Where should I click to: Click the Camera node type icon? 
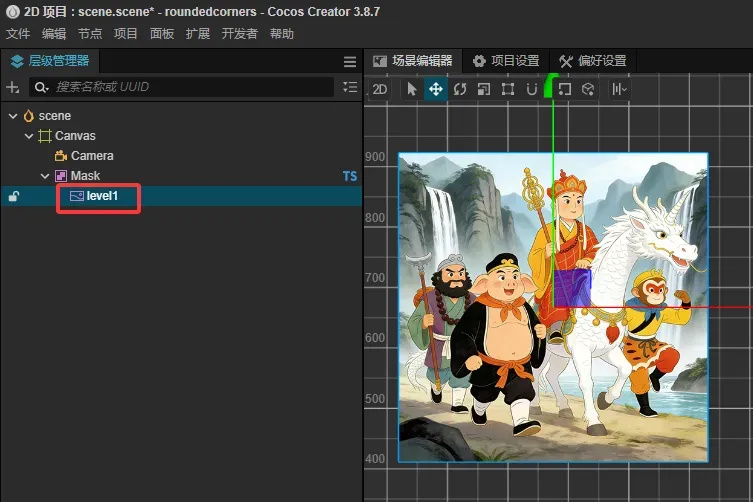coord(61,156)
